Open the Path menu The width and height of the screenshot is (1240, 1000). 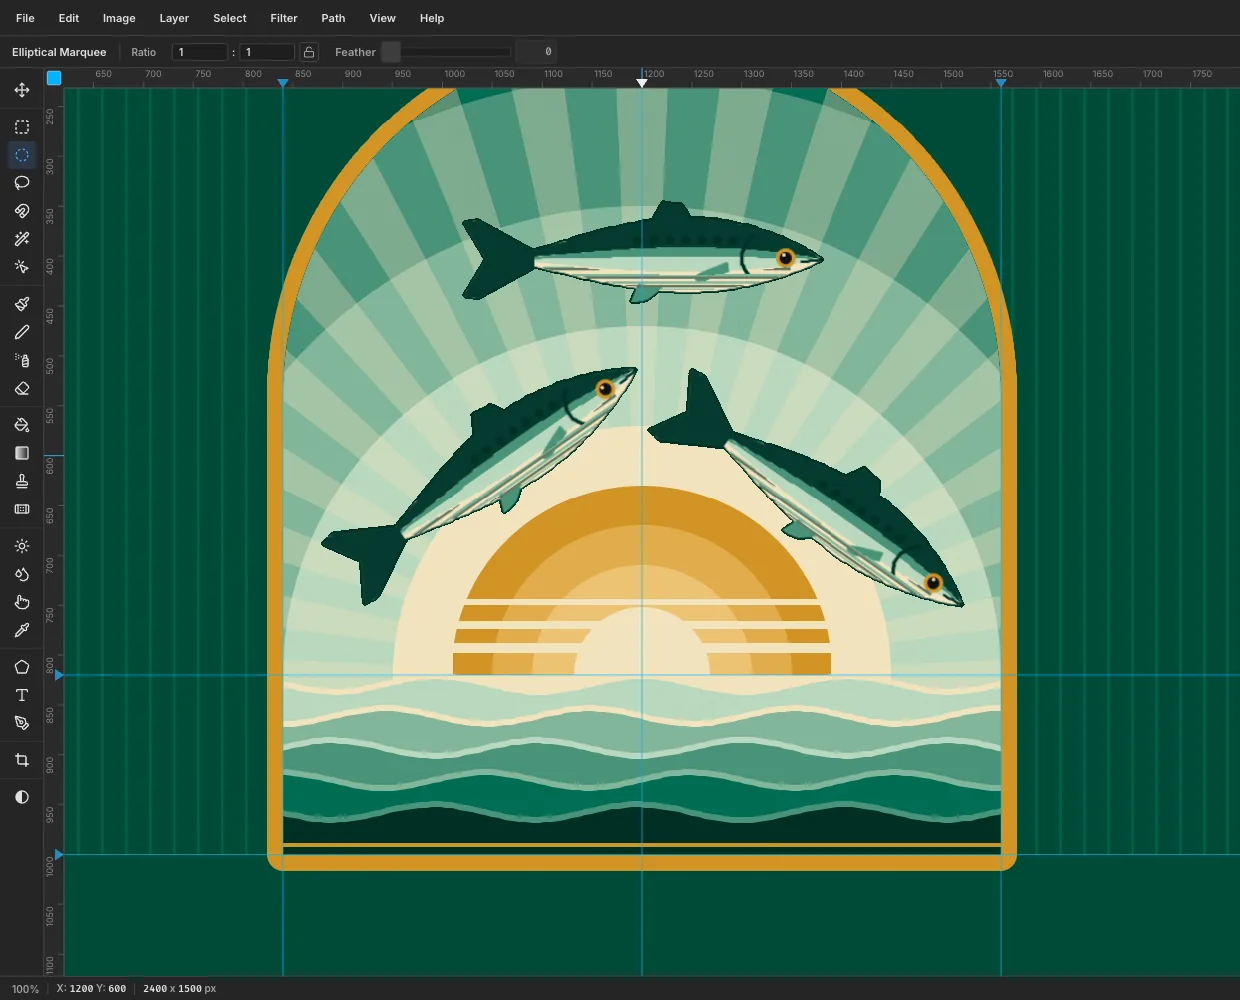(333, 18)
